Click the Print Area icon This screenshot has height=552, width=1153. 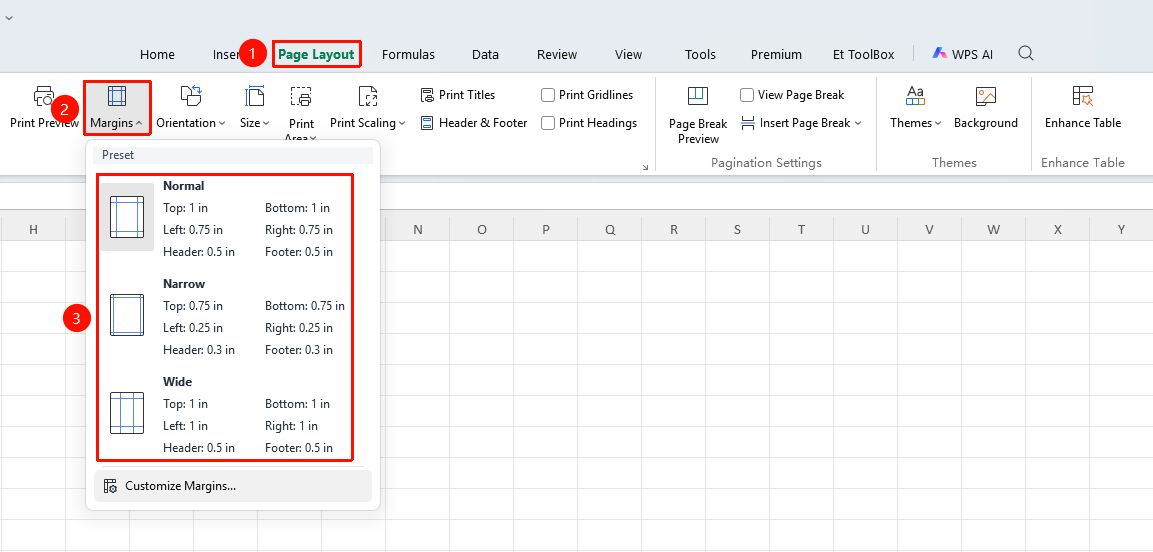point(301,96)
